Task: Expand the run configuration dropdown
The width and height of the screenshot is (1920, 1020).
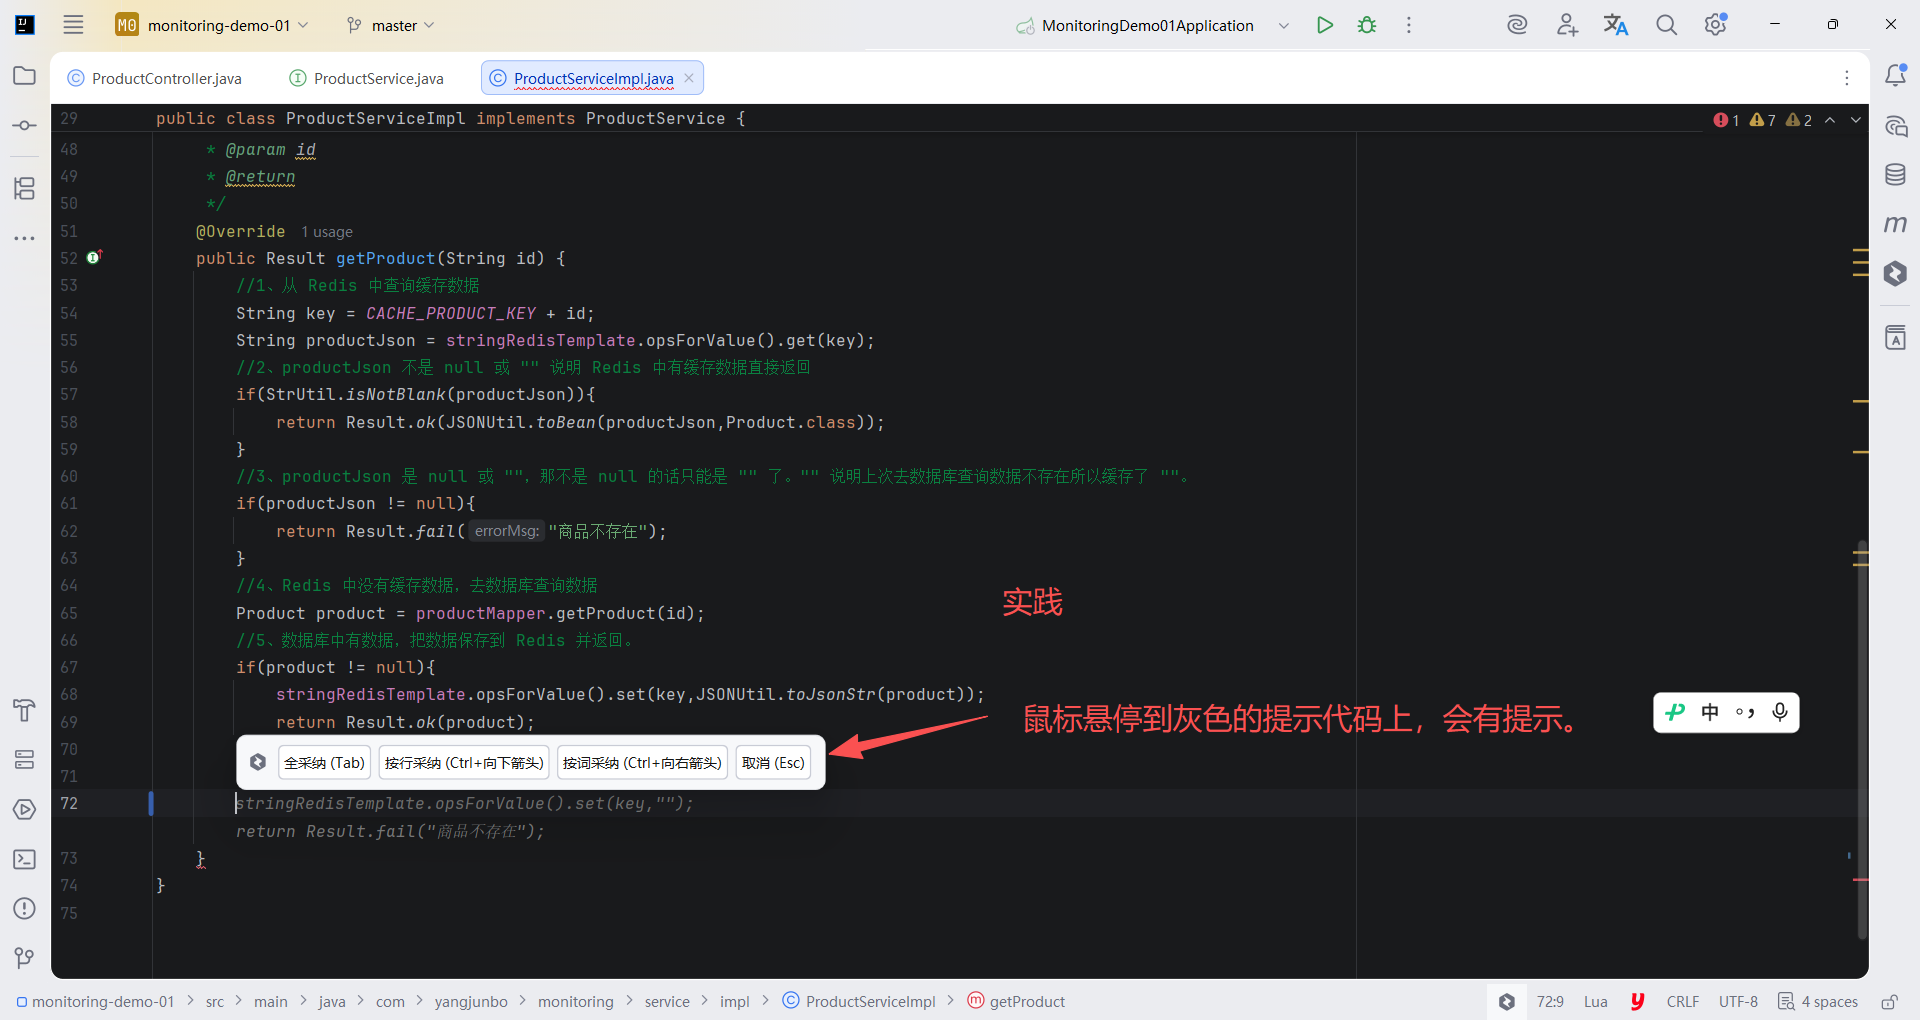Action: coord(1284,25)
